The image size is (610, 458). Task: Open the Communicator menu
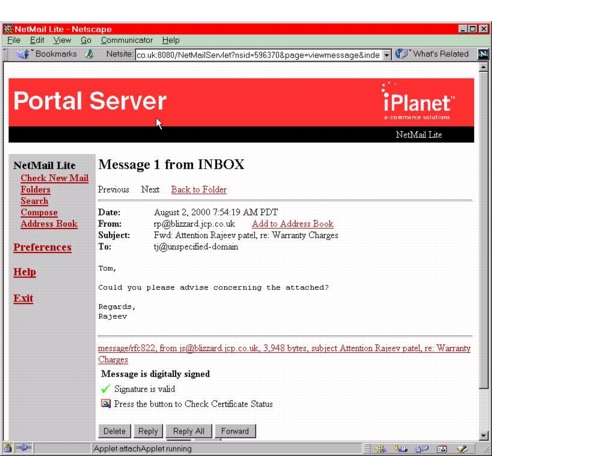tap(127, 40)
